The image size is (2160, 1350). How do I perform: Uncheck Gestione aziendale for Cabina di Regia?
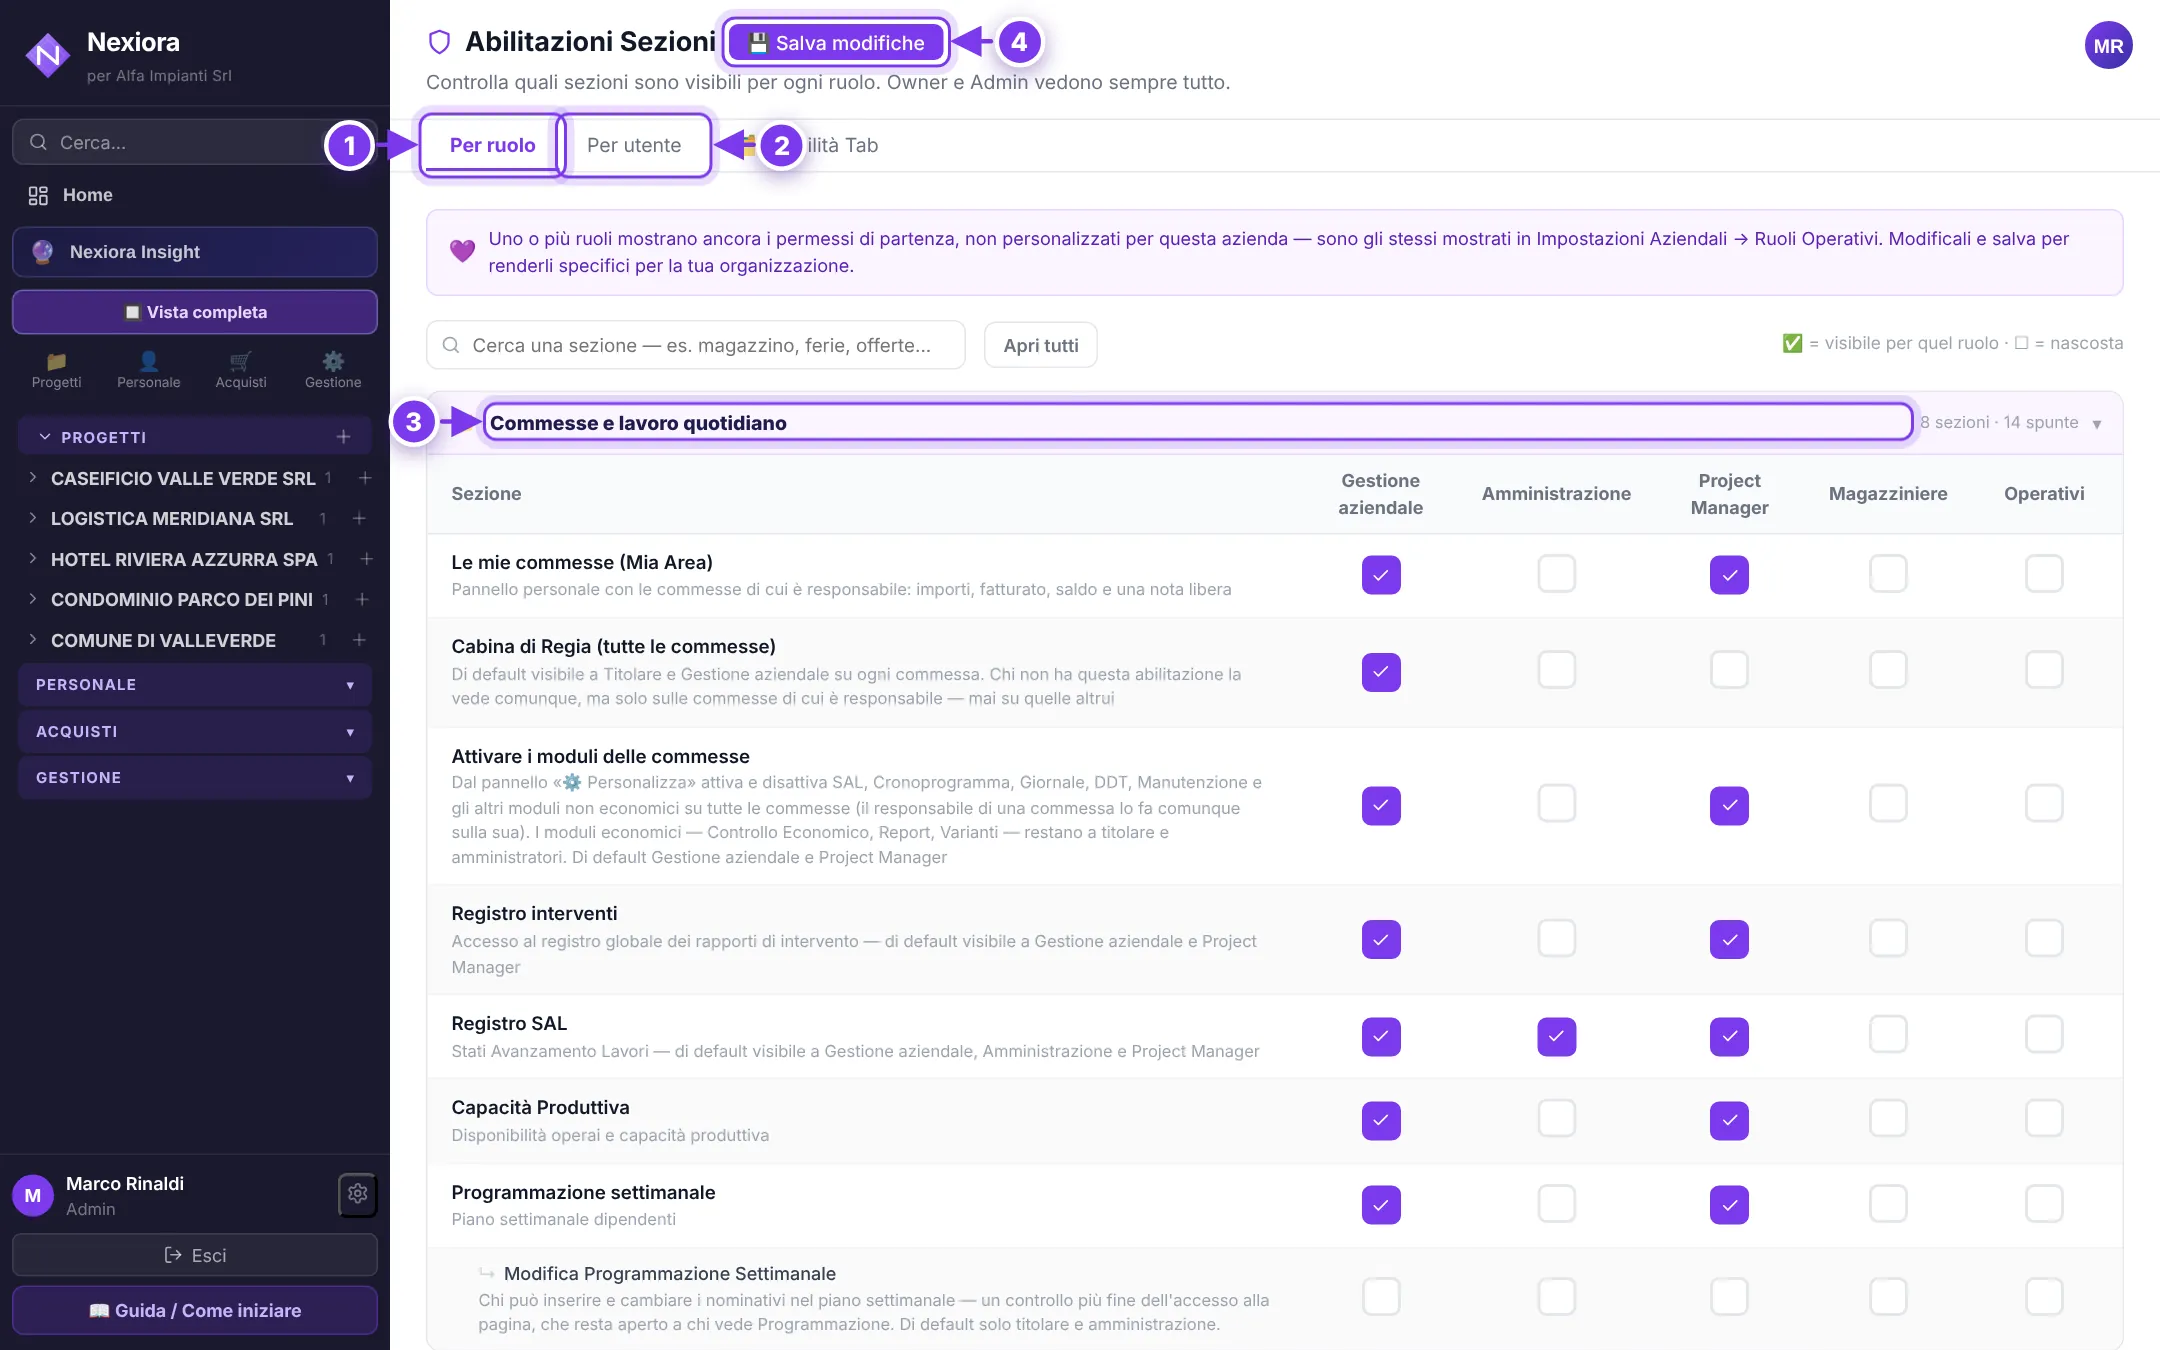point(1381,672)
